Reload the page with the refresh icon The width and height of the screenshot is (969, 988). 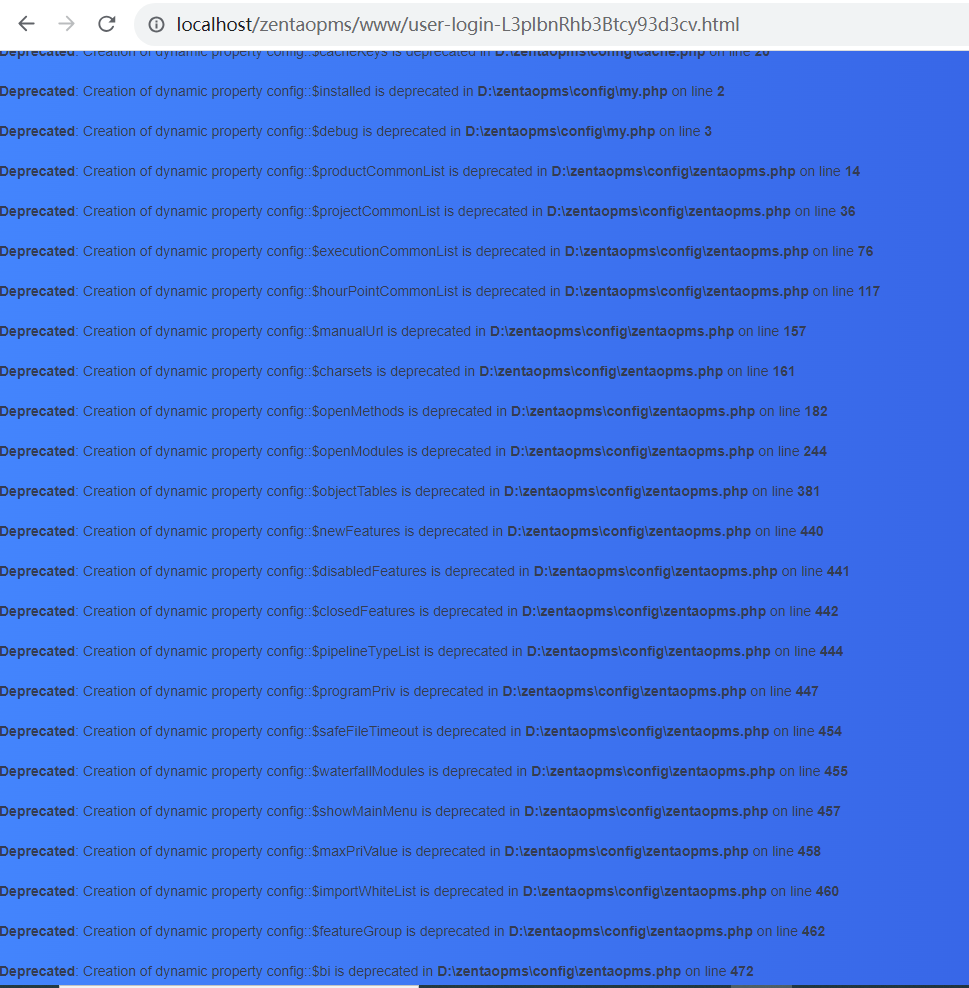[106, 24]
